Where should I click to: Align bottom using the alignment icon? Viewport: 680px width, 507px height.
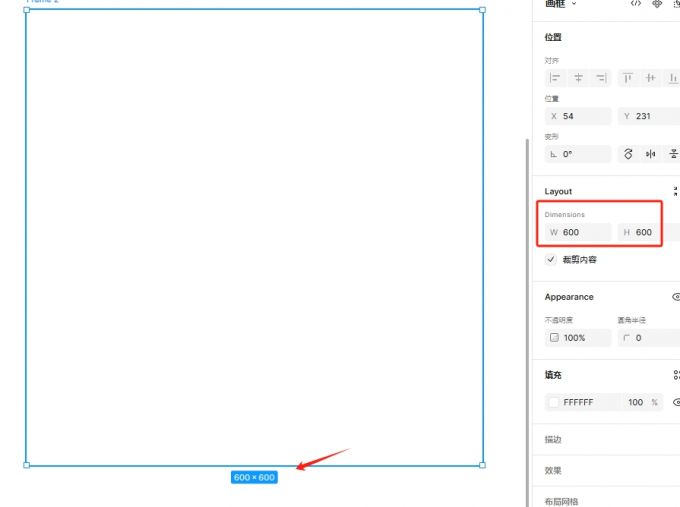[673, 78]
